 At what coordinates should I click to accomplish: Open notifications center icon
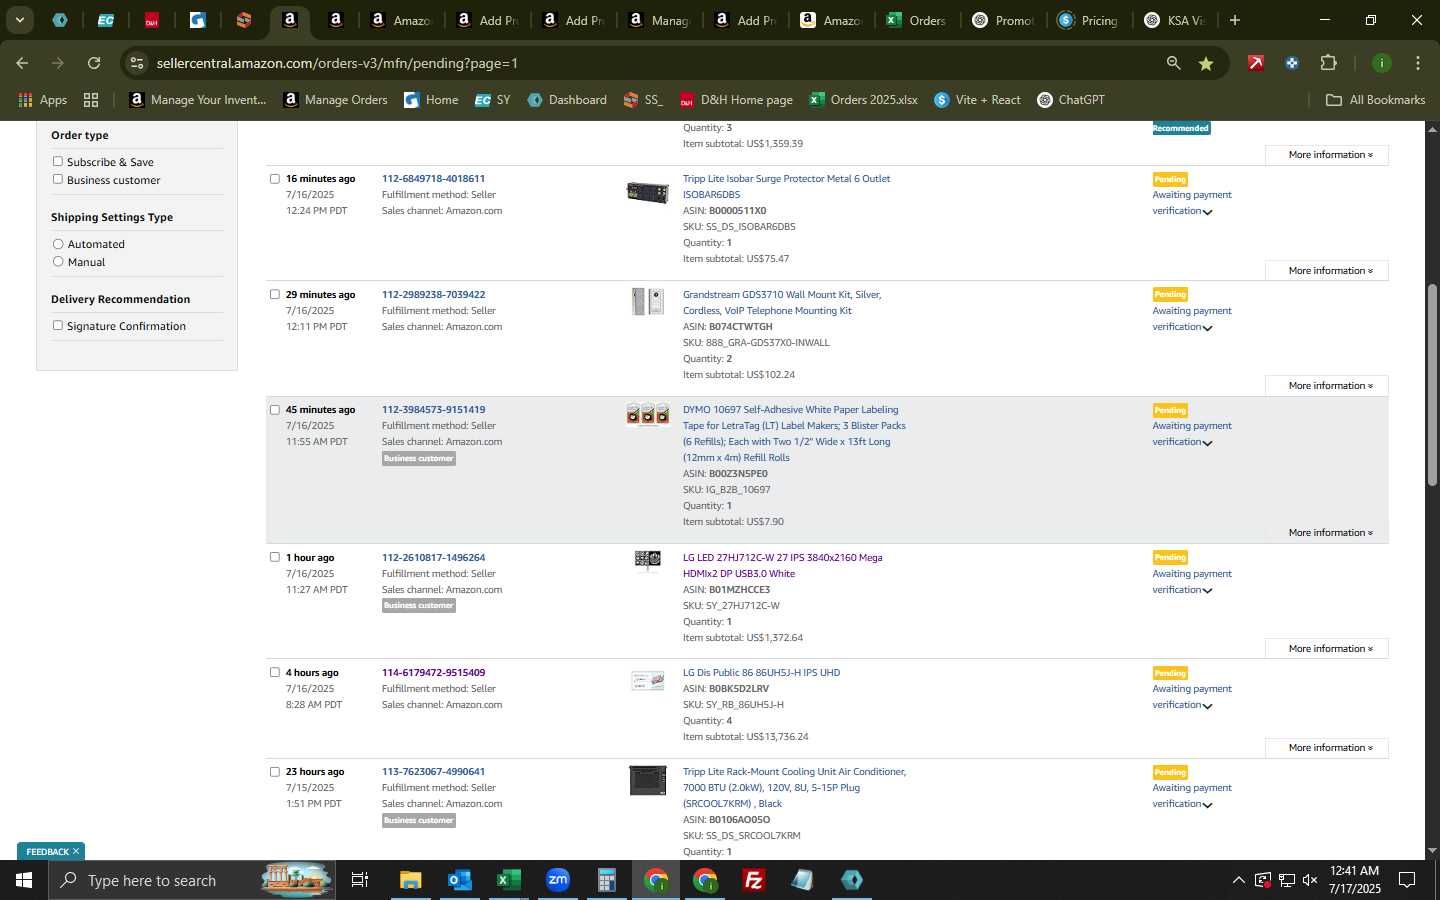[x=1407, y=880]
